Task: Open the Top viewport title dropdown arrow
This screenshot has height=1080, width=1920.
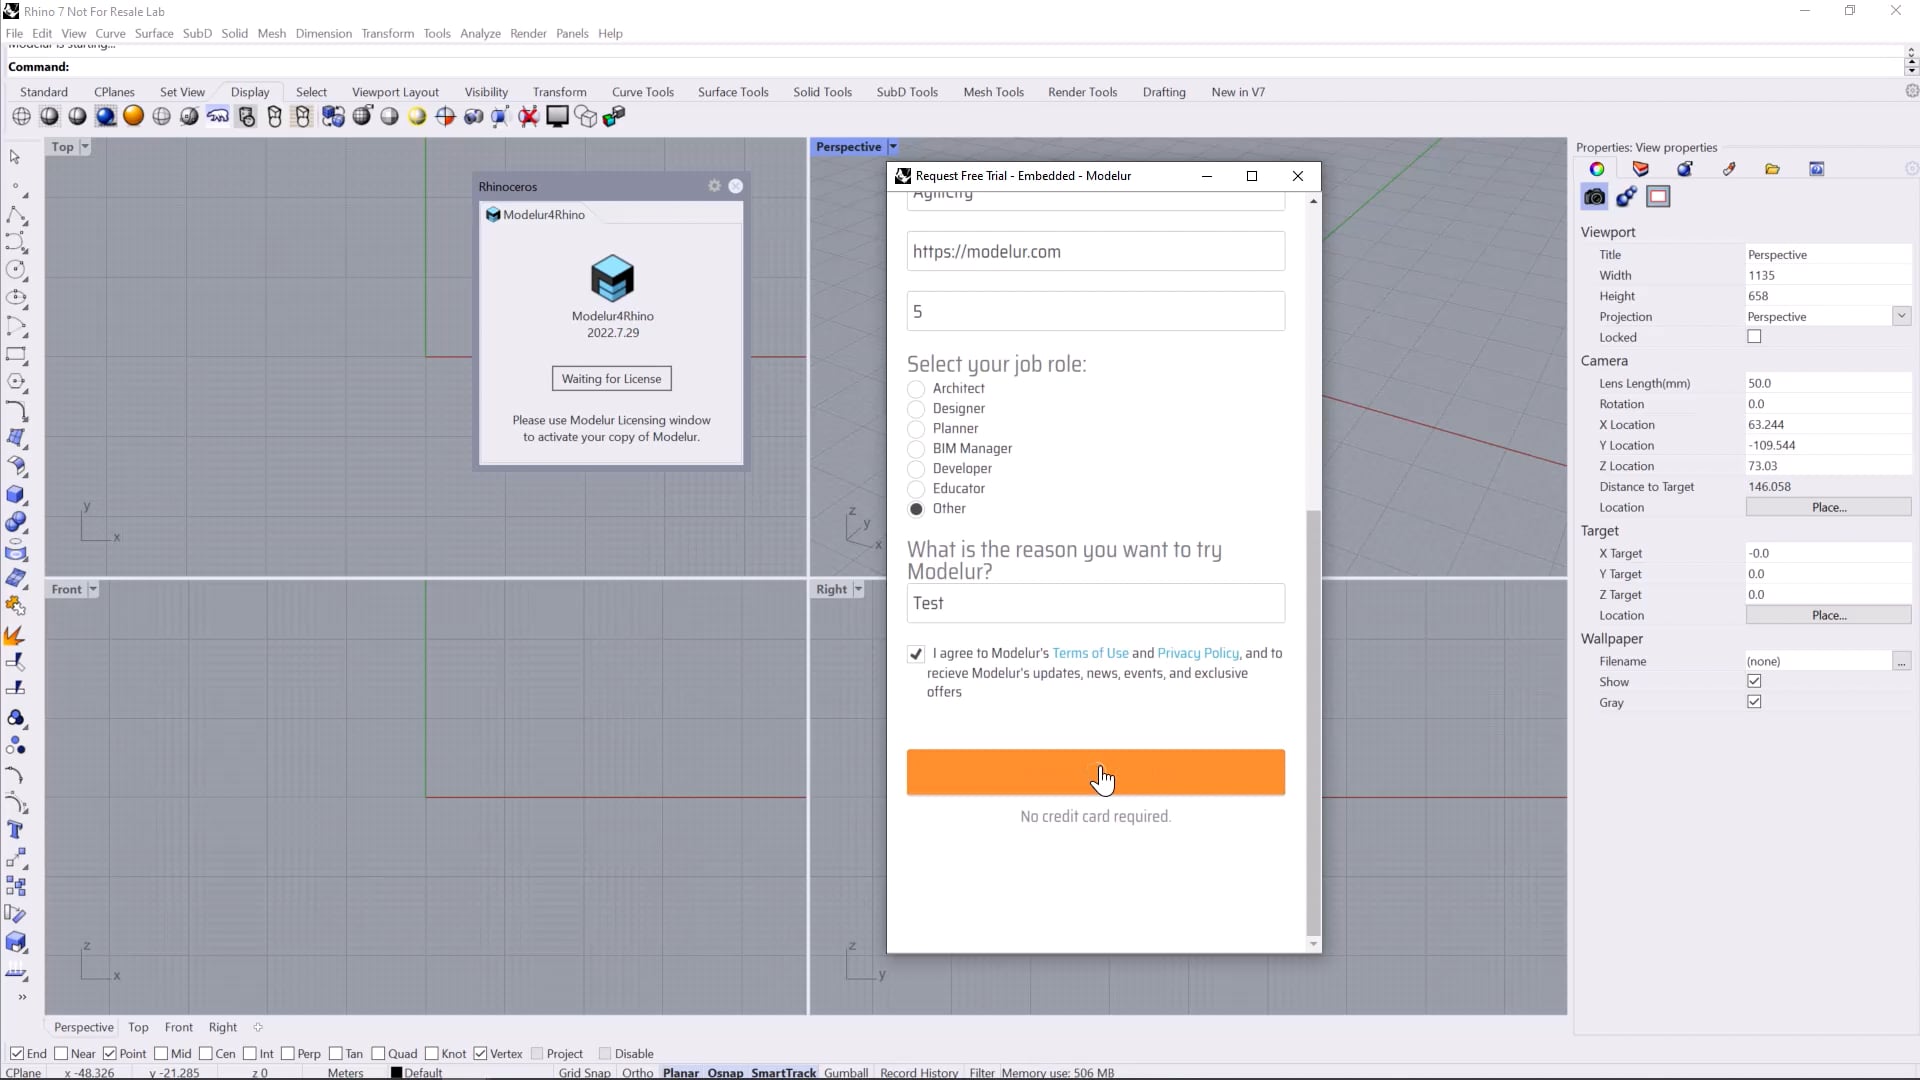Action: pyautogui.click(x=85, y=147)
